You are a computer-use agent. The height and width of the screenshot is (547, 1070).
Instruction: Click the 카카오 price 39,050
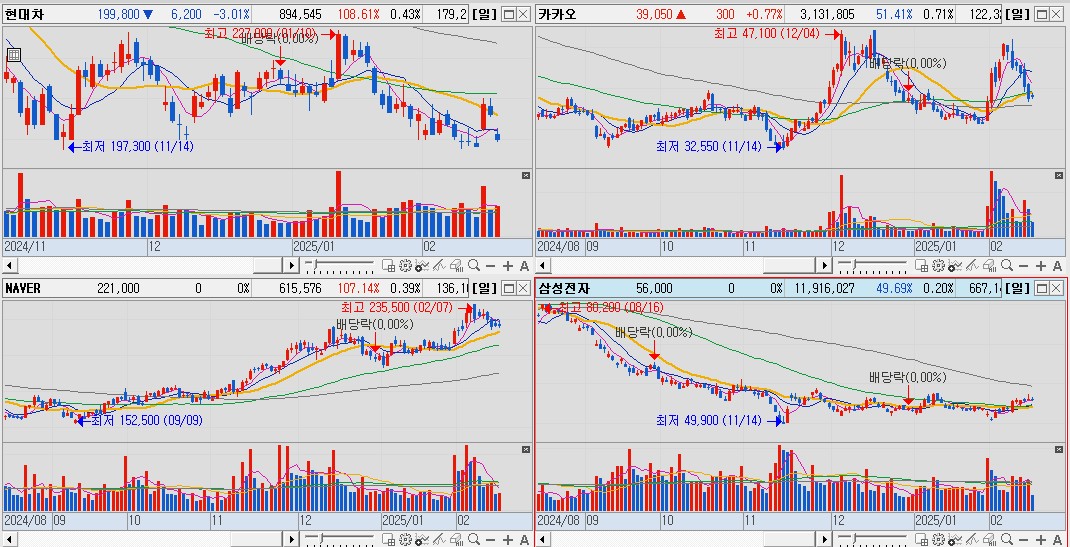[653, 14]
